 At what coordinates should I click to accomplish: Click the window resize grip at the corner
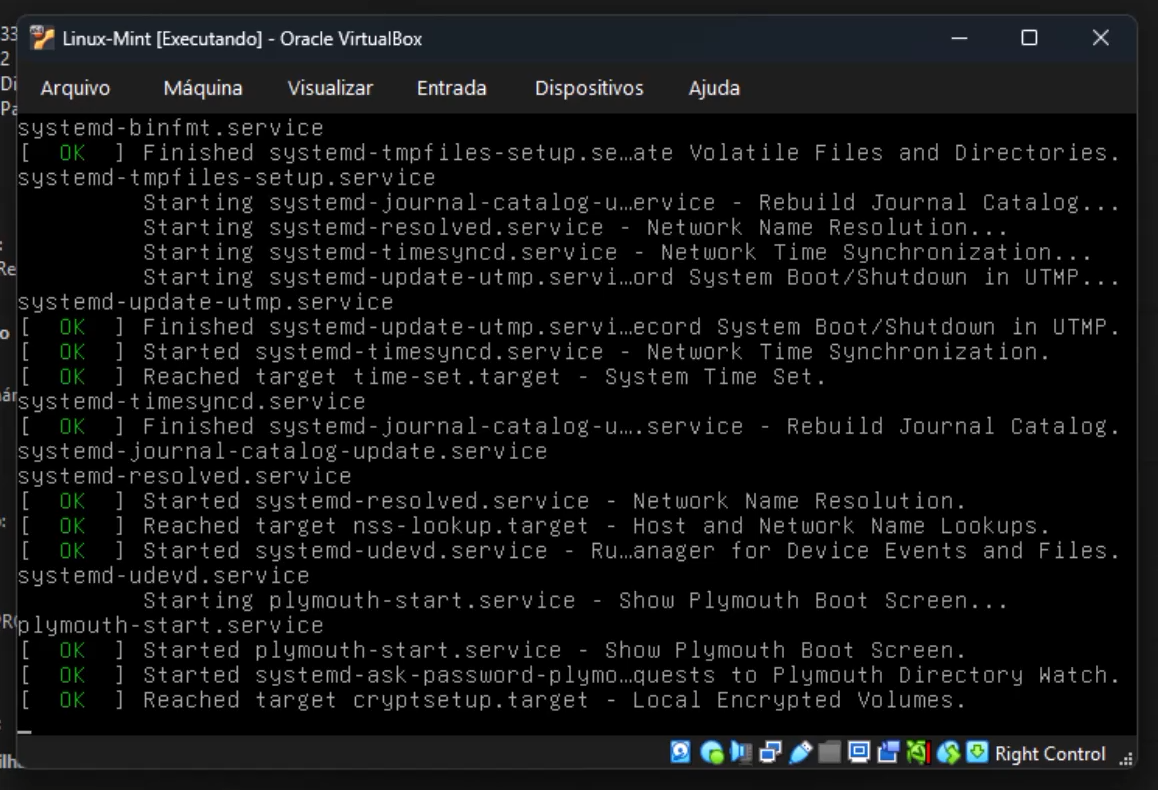pos(1126,758)
